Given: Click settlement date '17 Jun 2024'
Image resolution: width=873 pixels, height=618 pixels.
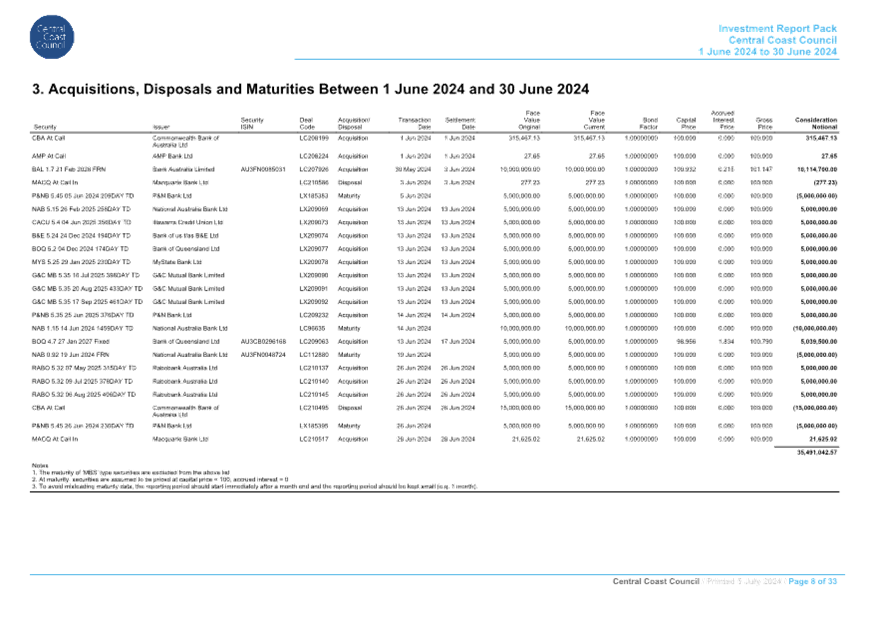Looking at the screenshot, I should [x=458, y=342].
